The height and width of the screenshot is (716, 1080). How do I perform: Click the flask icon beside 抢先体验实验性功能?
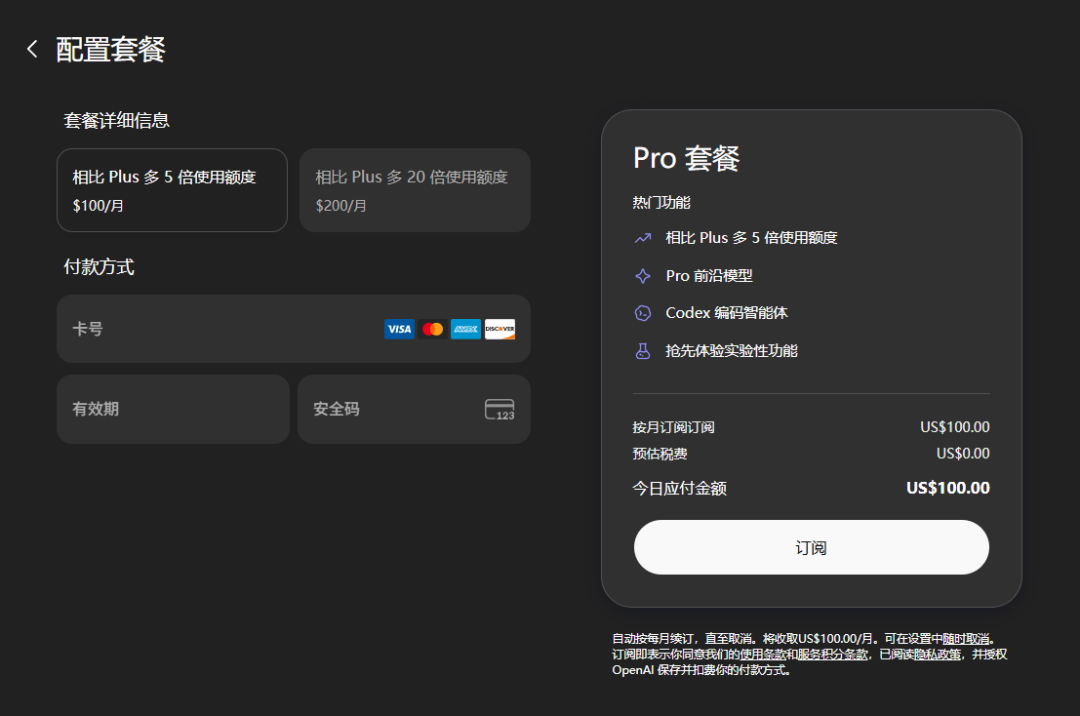point(643,351)
